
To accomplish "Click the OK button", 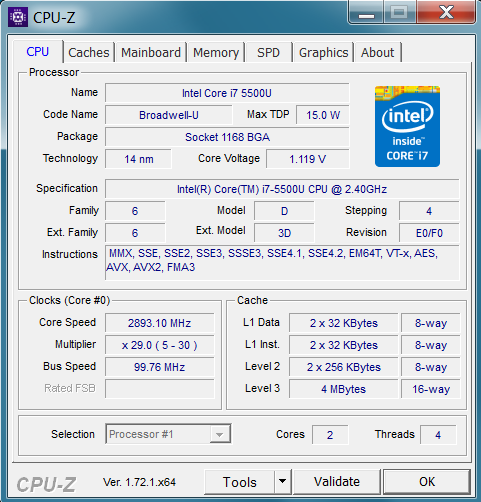I will click(x=427, y=482).
